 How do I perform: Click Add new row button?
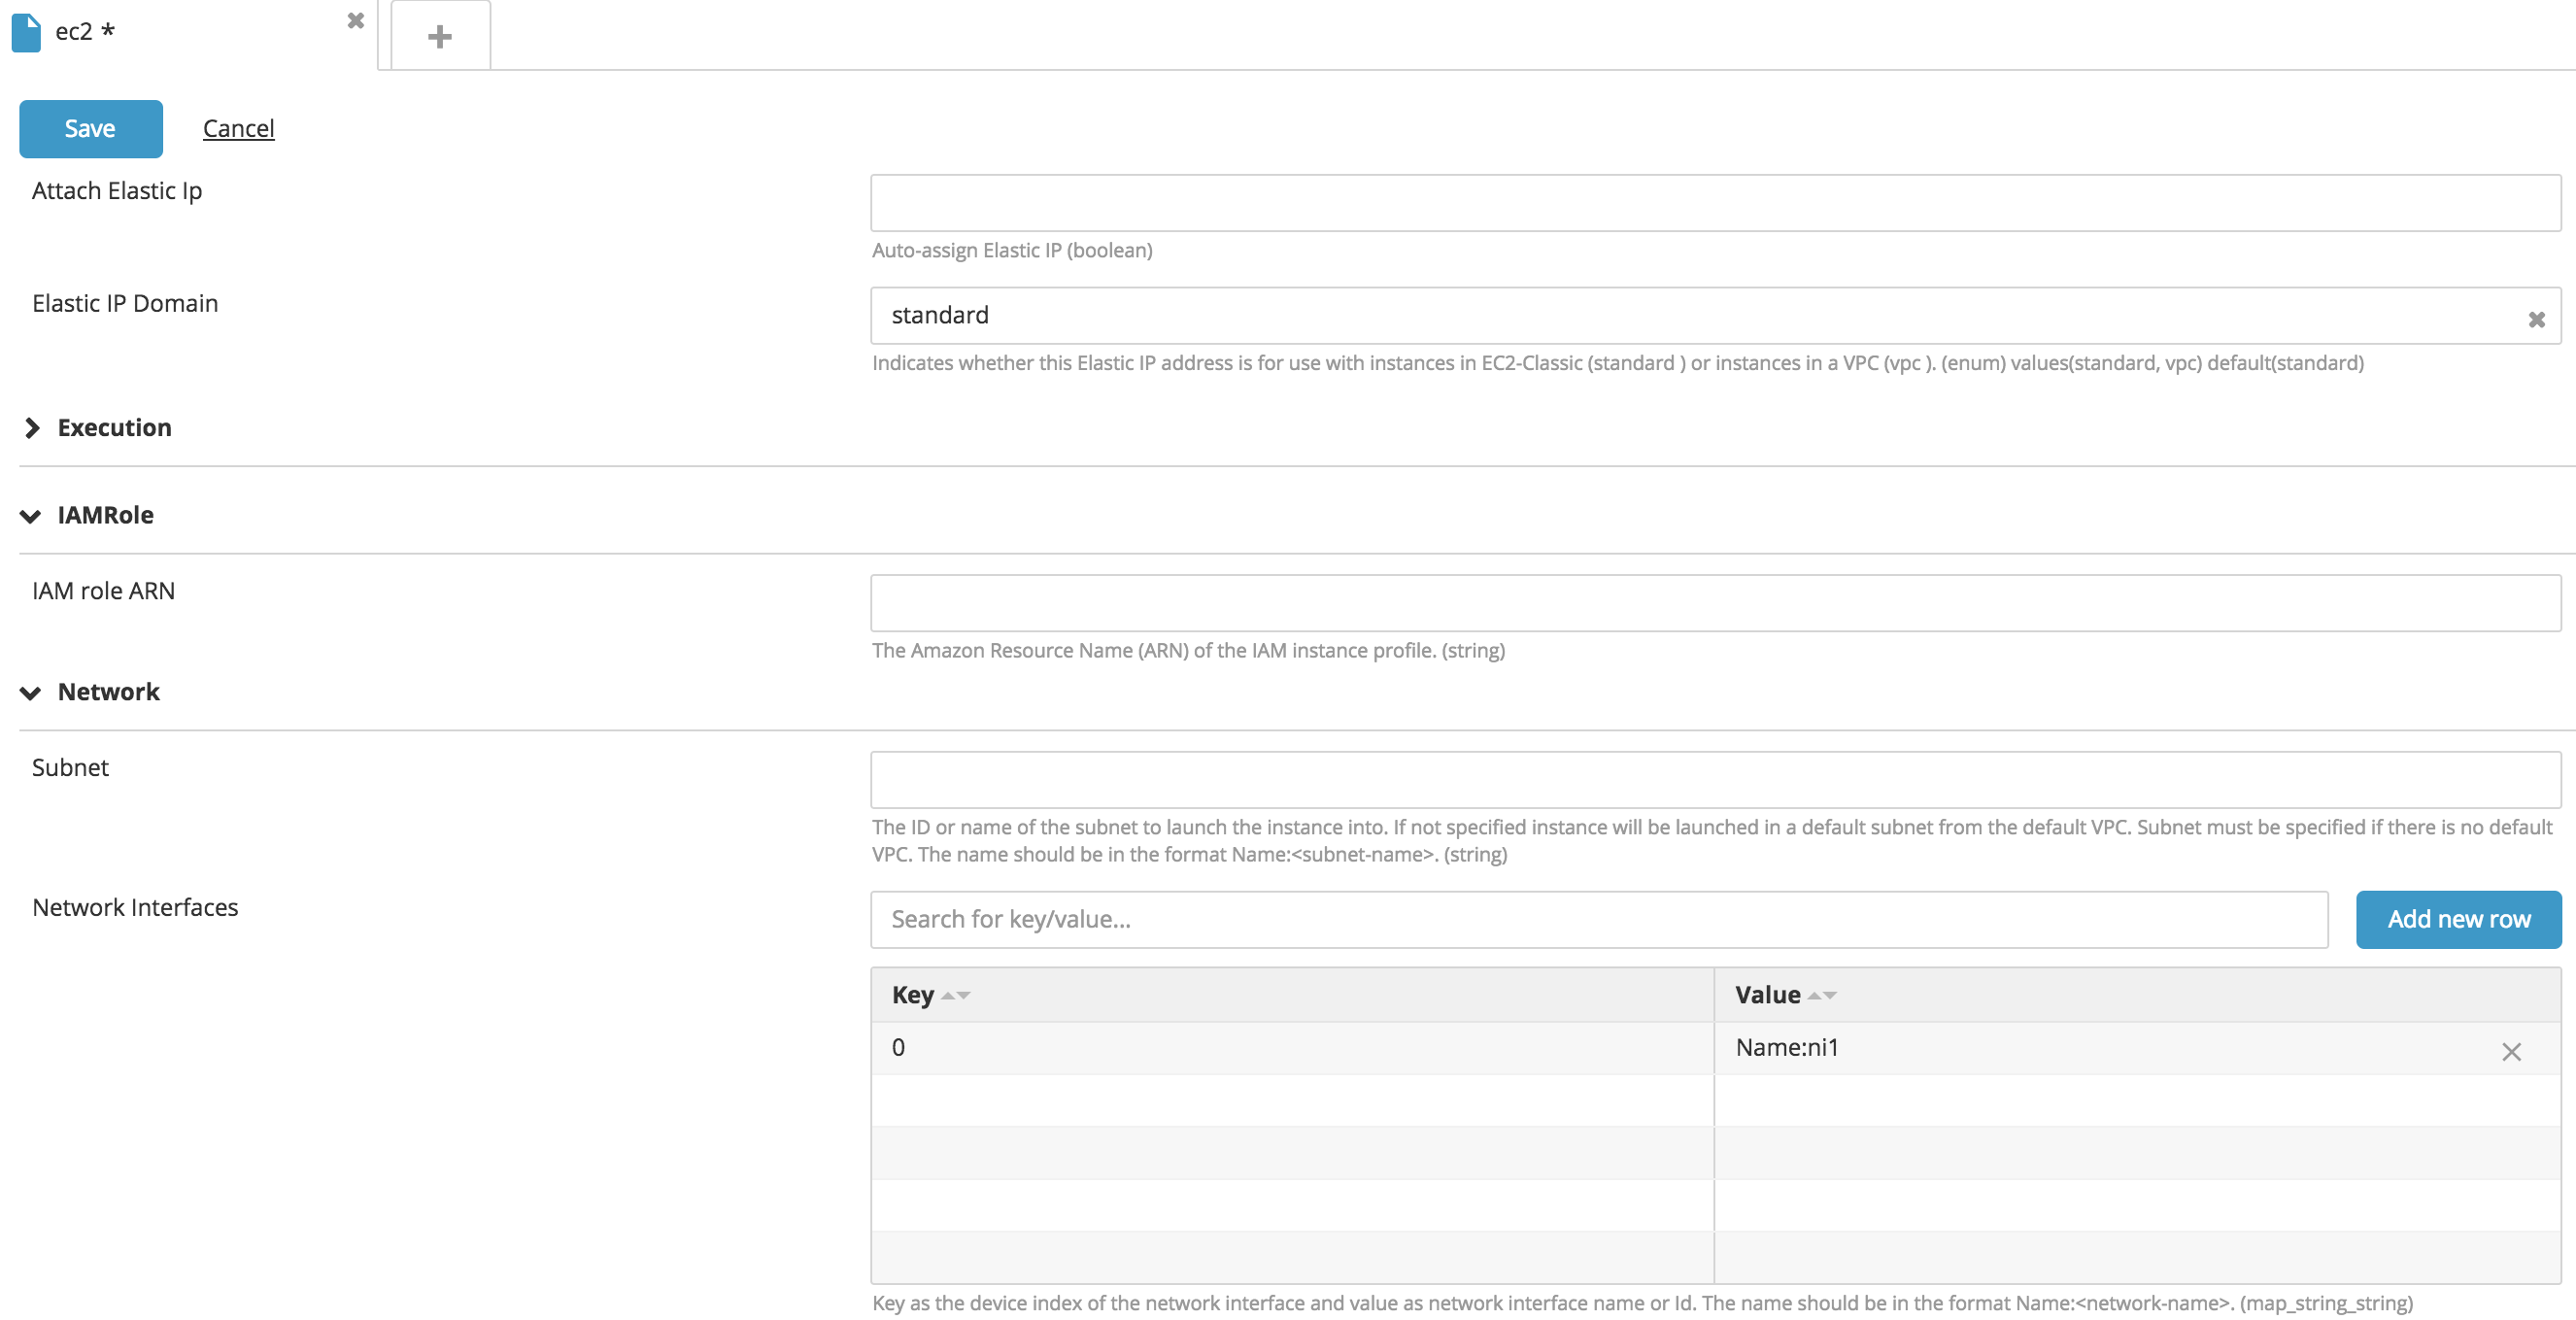click(x=2458, y=919)
